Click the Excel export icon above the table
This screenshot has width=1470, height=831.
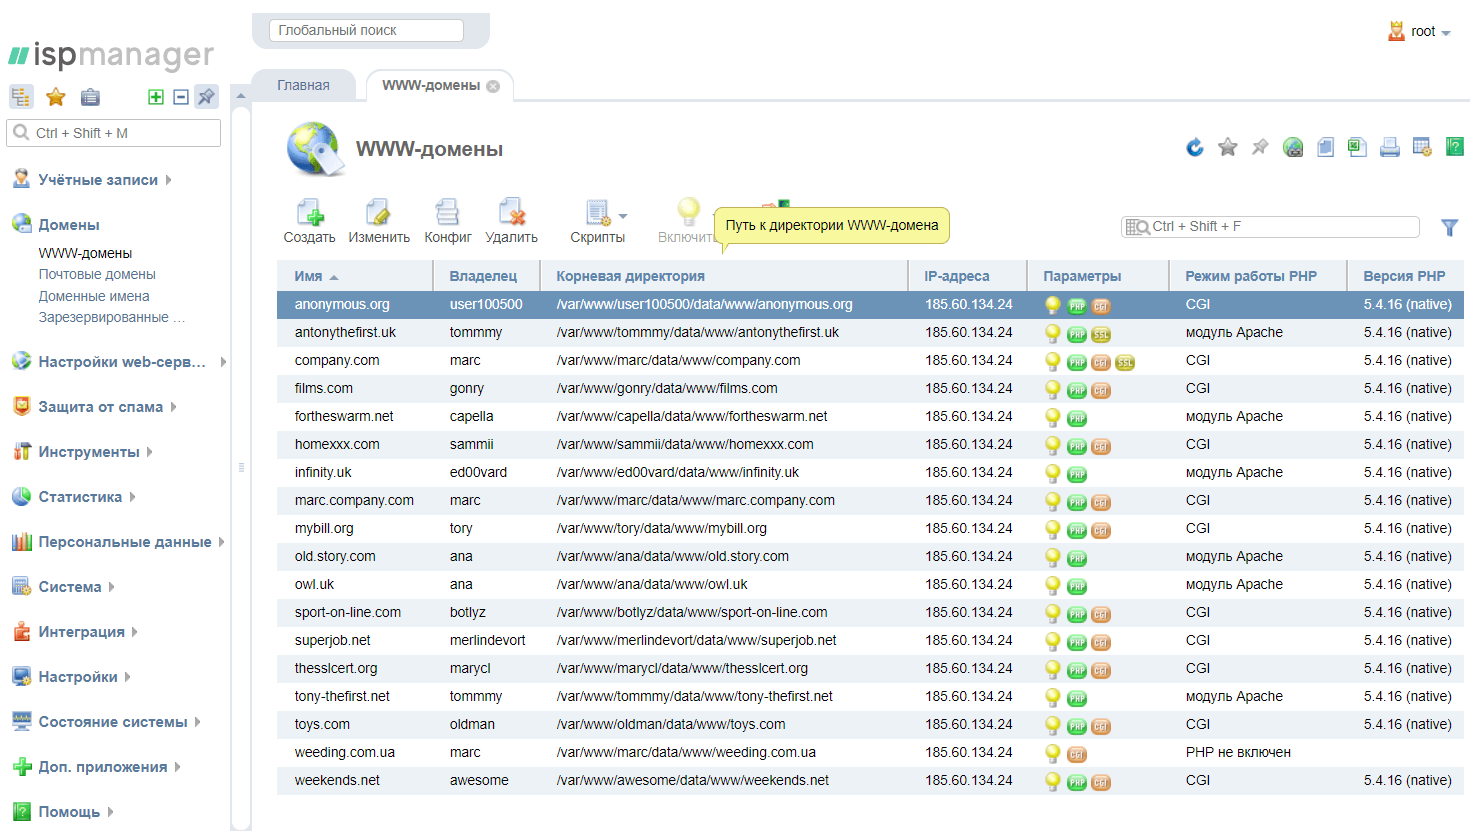pyautogui.click(x=1356, y=147)
